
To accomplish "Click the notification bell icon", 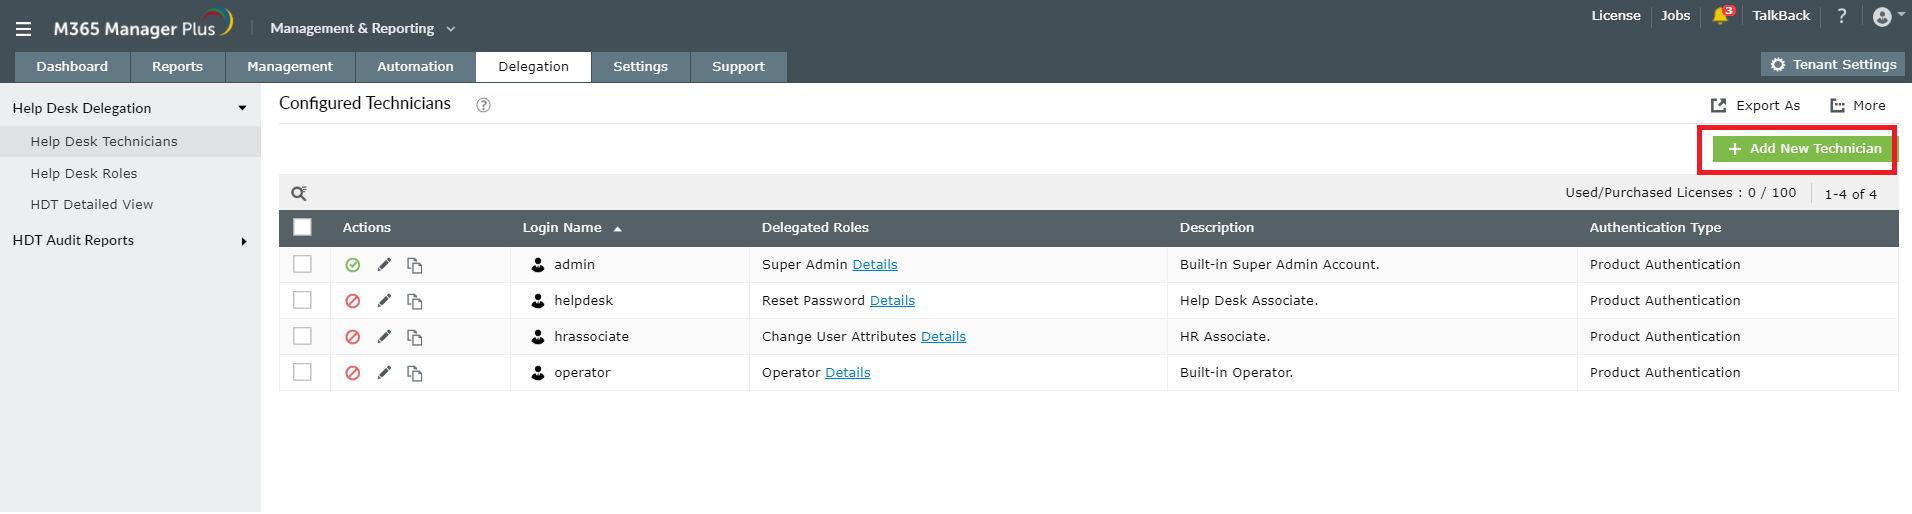I will coord(1720,16).
